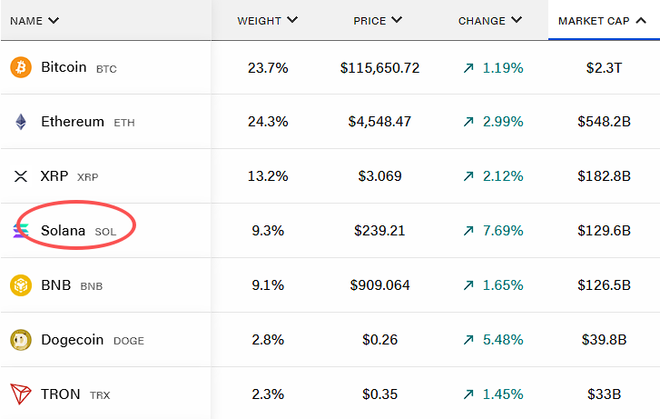This screenshot has width=660, height=419.
Task: Open the Solana coin name link
Action: [x=63, y=231]
